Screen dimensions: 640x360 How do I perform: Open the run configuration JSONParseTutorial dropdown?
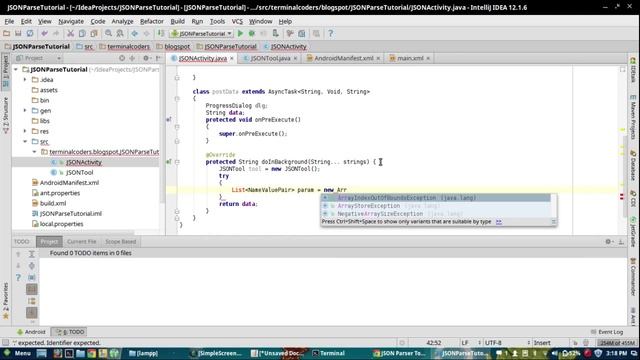click(x=202, y=33)
